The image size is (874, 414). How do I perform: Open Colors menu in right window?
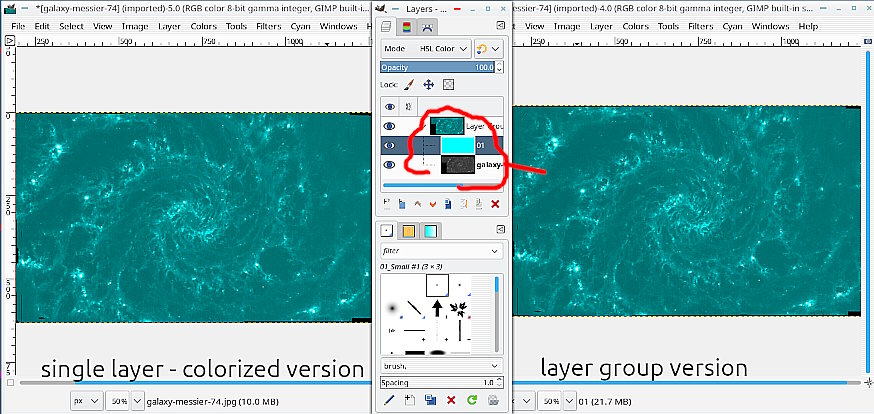click(x=635, y=26)
